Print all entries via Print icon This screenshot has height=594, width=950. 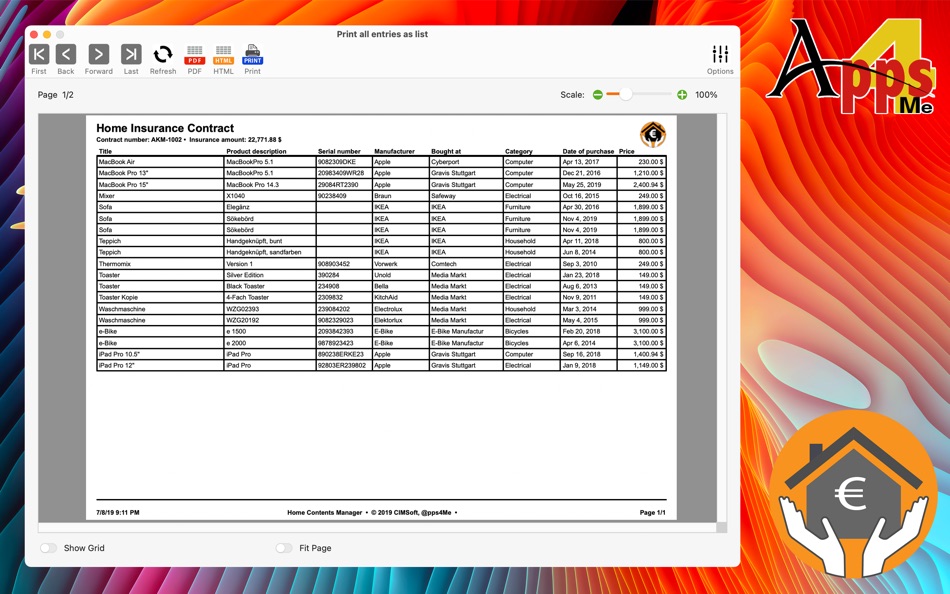click(x=252, y=55)
